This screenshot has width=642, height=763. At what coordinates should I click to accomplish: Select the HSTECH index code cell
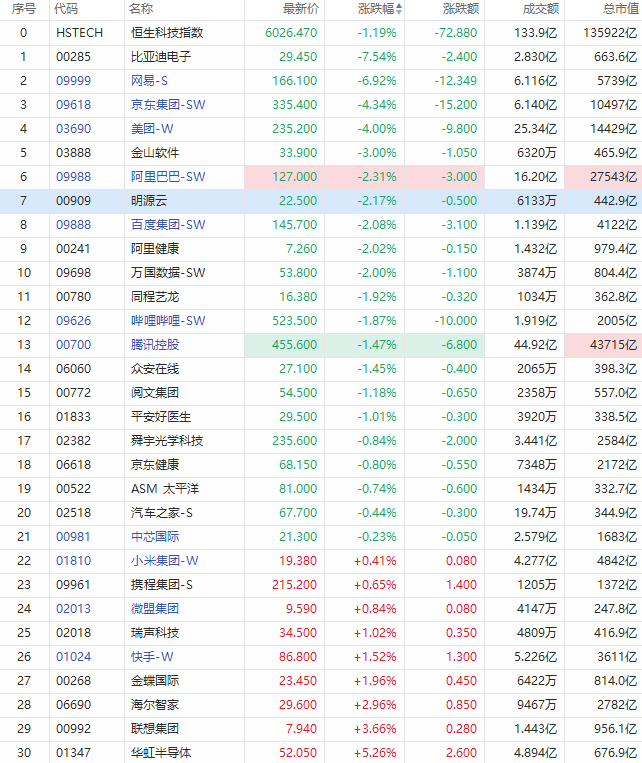pyautogui.click(x=79, y=33)
